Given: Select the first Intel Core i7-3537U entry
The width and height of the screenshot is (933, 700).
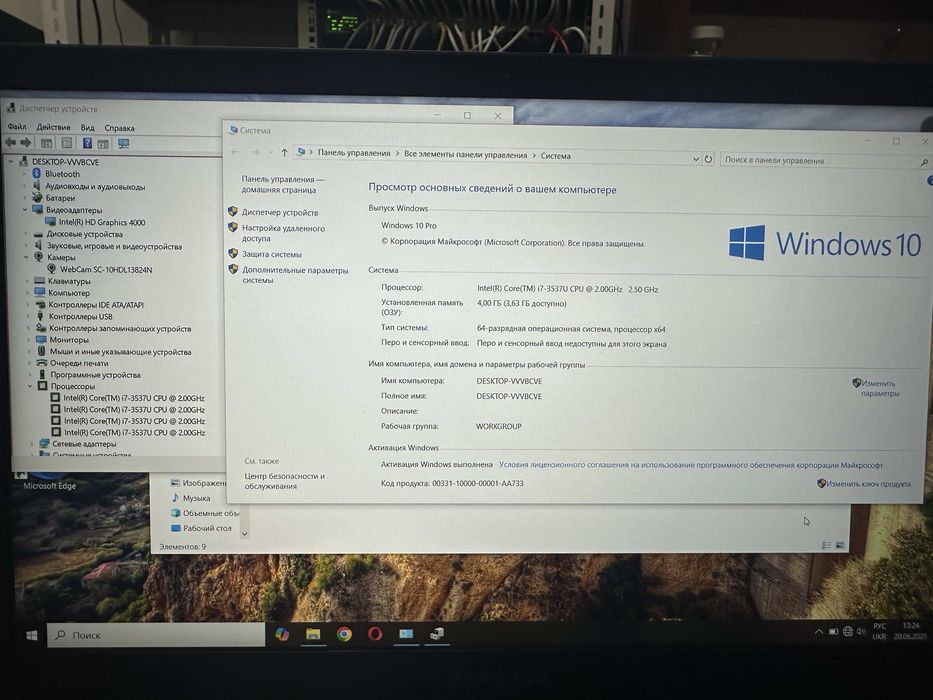Looking at the screenshot, I should [134, 398].
